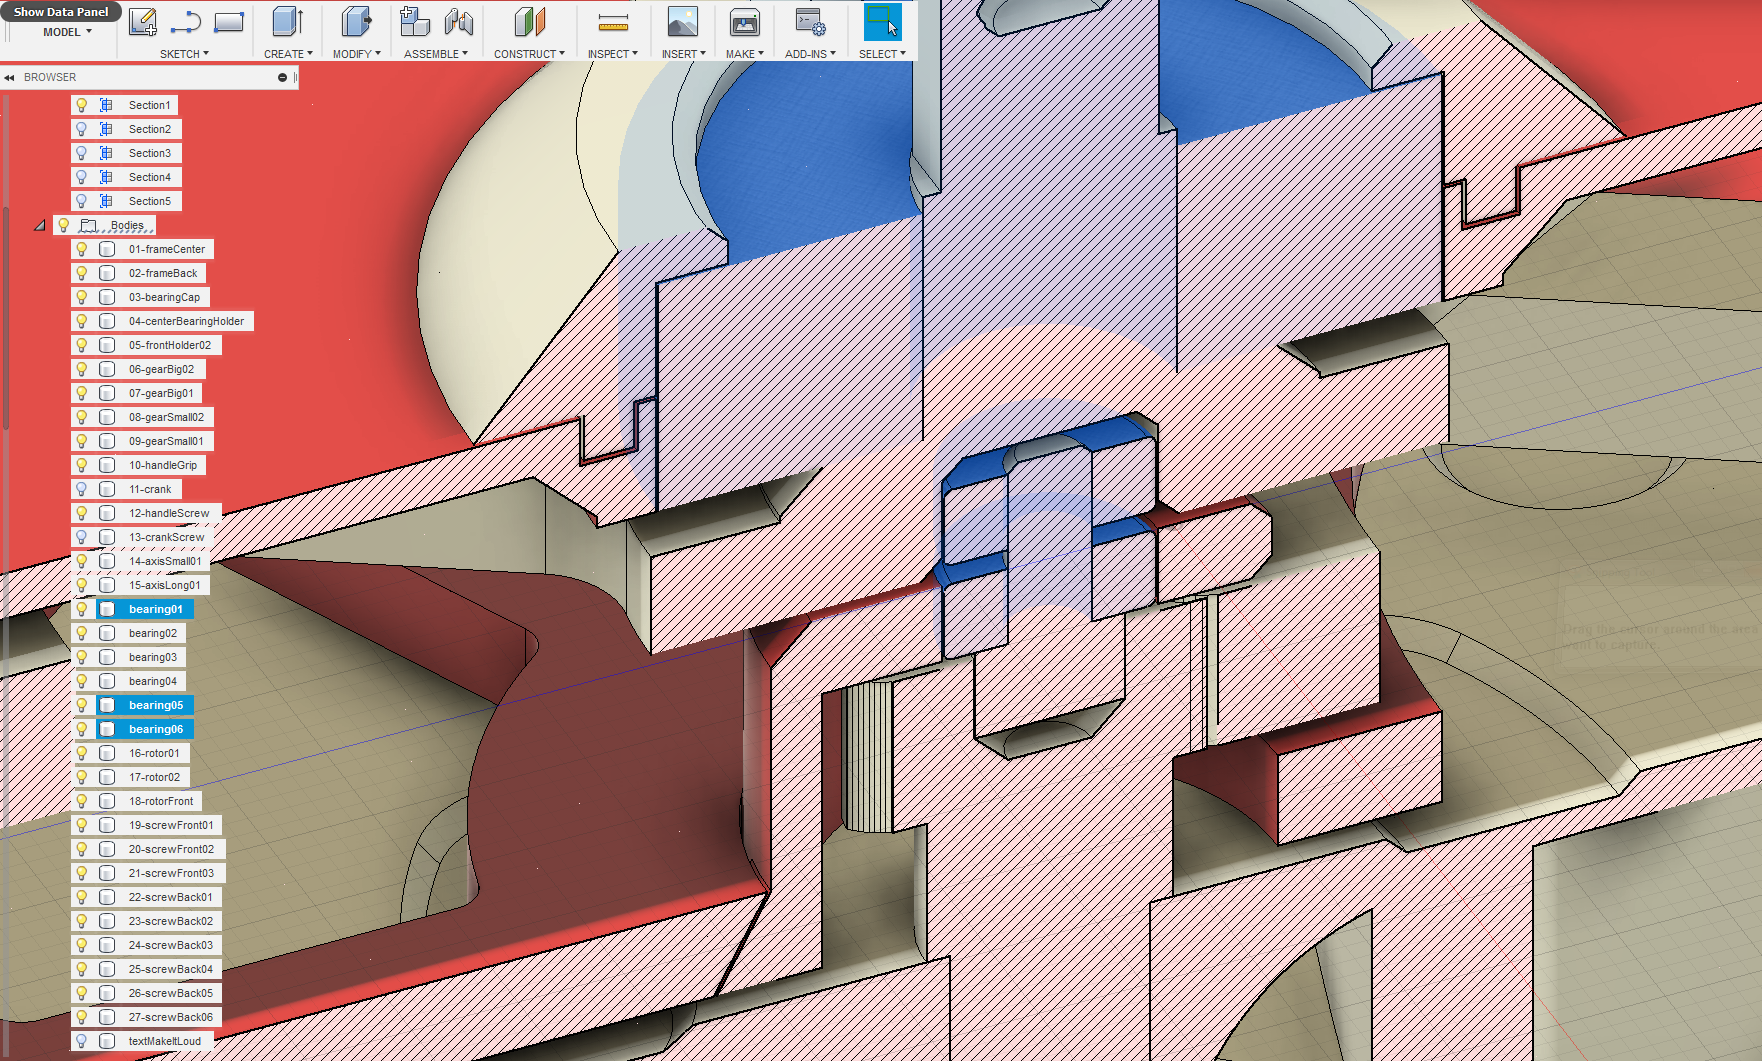Select the Line sketch tool icon
The image size is (1762, 1061).
tap(186, 22)
